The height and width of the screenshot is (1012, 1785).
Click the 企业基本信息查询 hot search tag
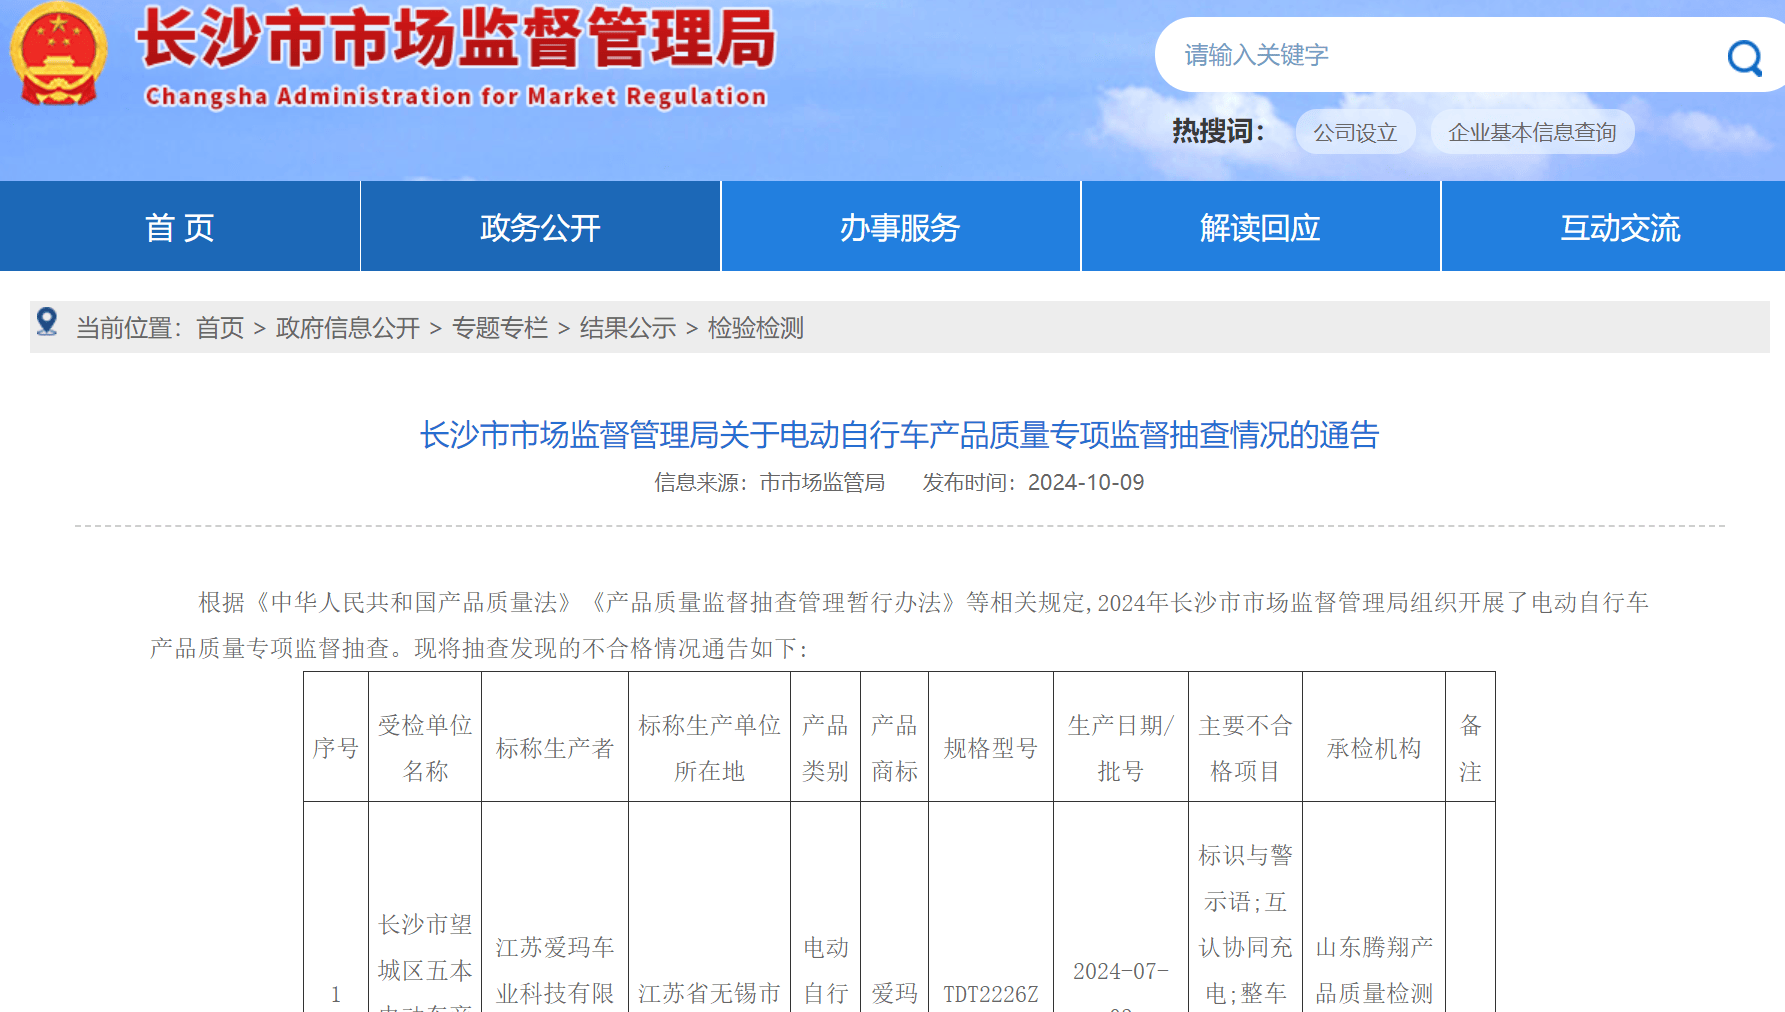click(1532, 131)
